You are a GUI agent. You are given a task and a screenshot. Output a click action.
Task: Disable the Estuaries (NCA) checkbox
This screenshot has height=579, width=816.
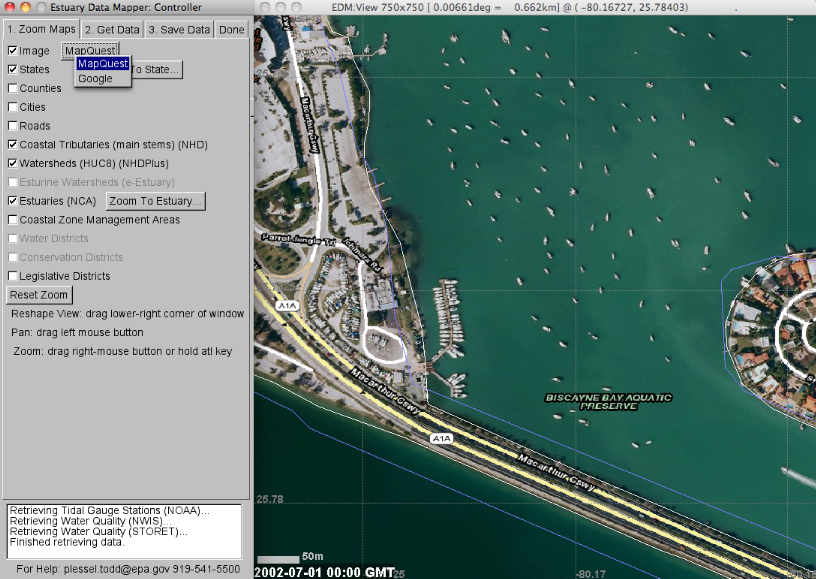point(10,201)
